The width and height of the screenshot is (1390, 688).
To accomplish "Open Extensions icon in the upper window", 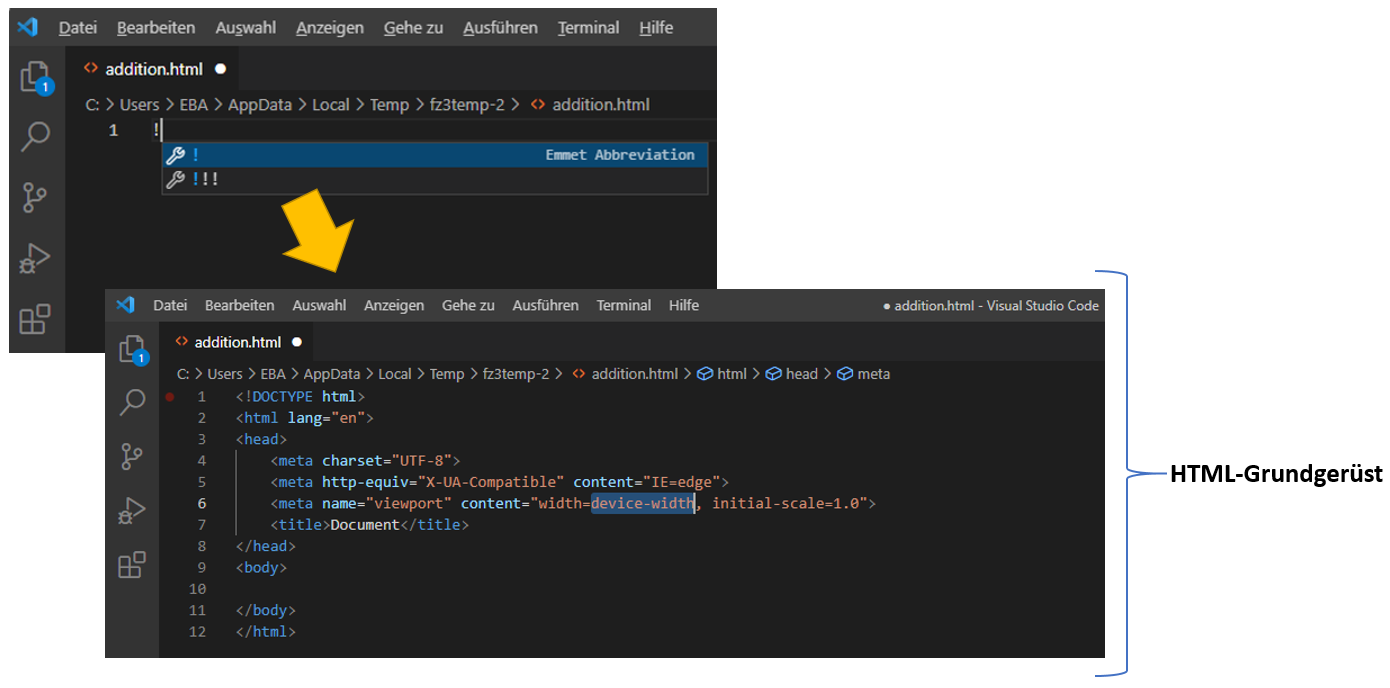I will click(36, 319).
